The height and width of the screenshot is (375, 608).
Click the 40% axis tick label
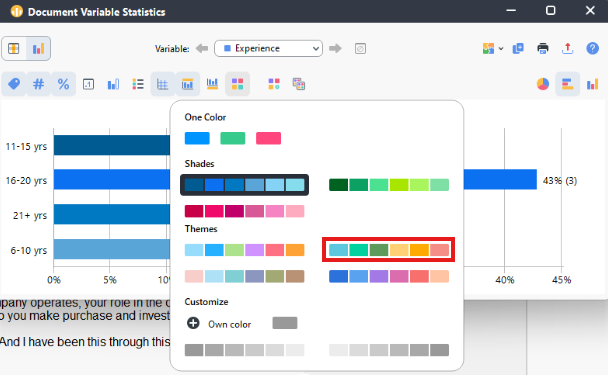click(504, 280)
